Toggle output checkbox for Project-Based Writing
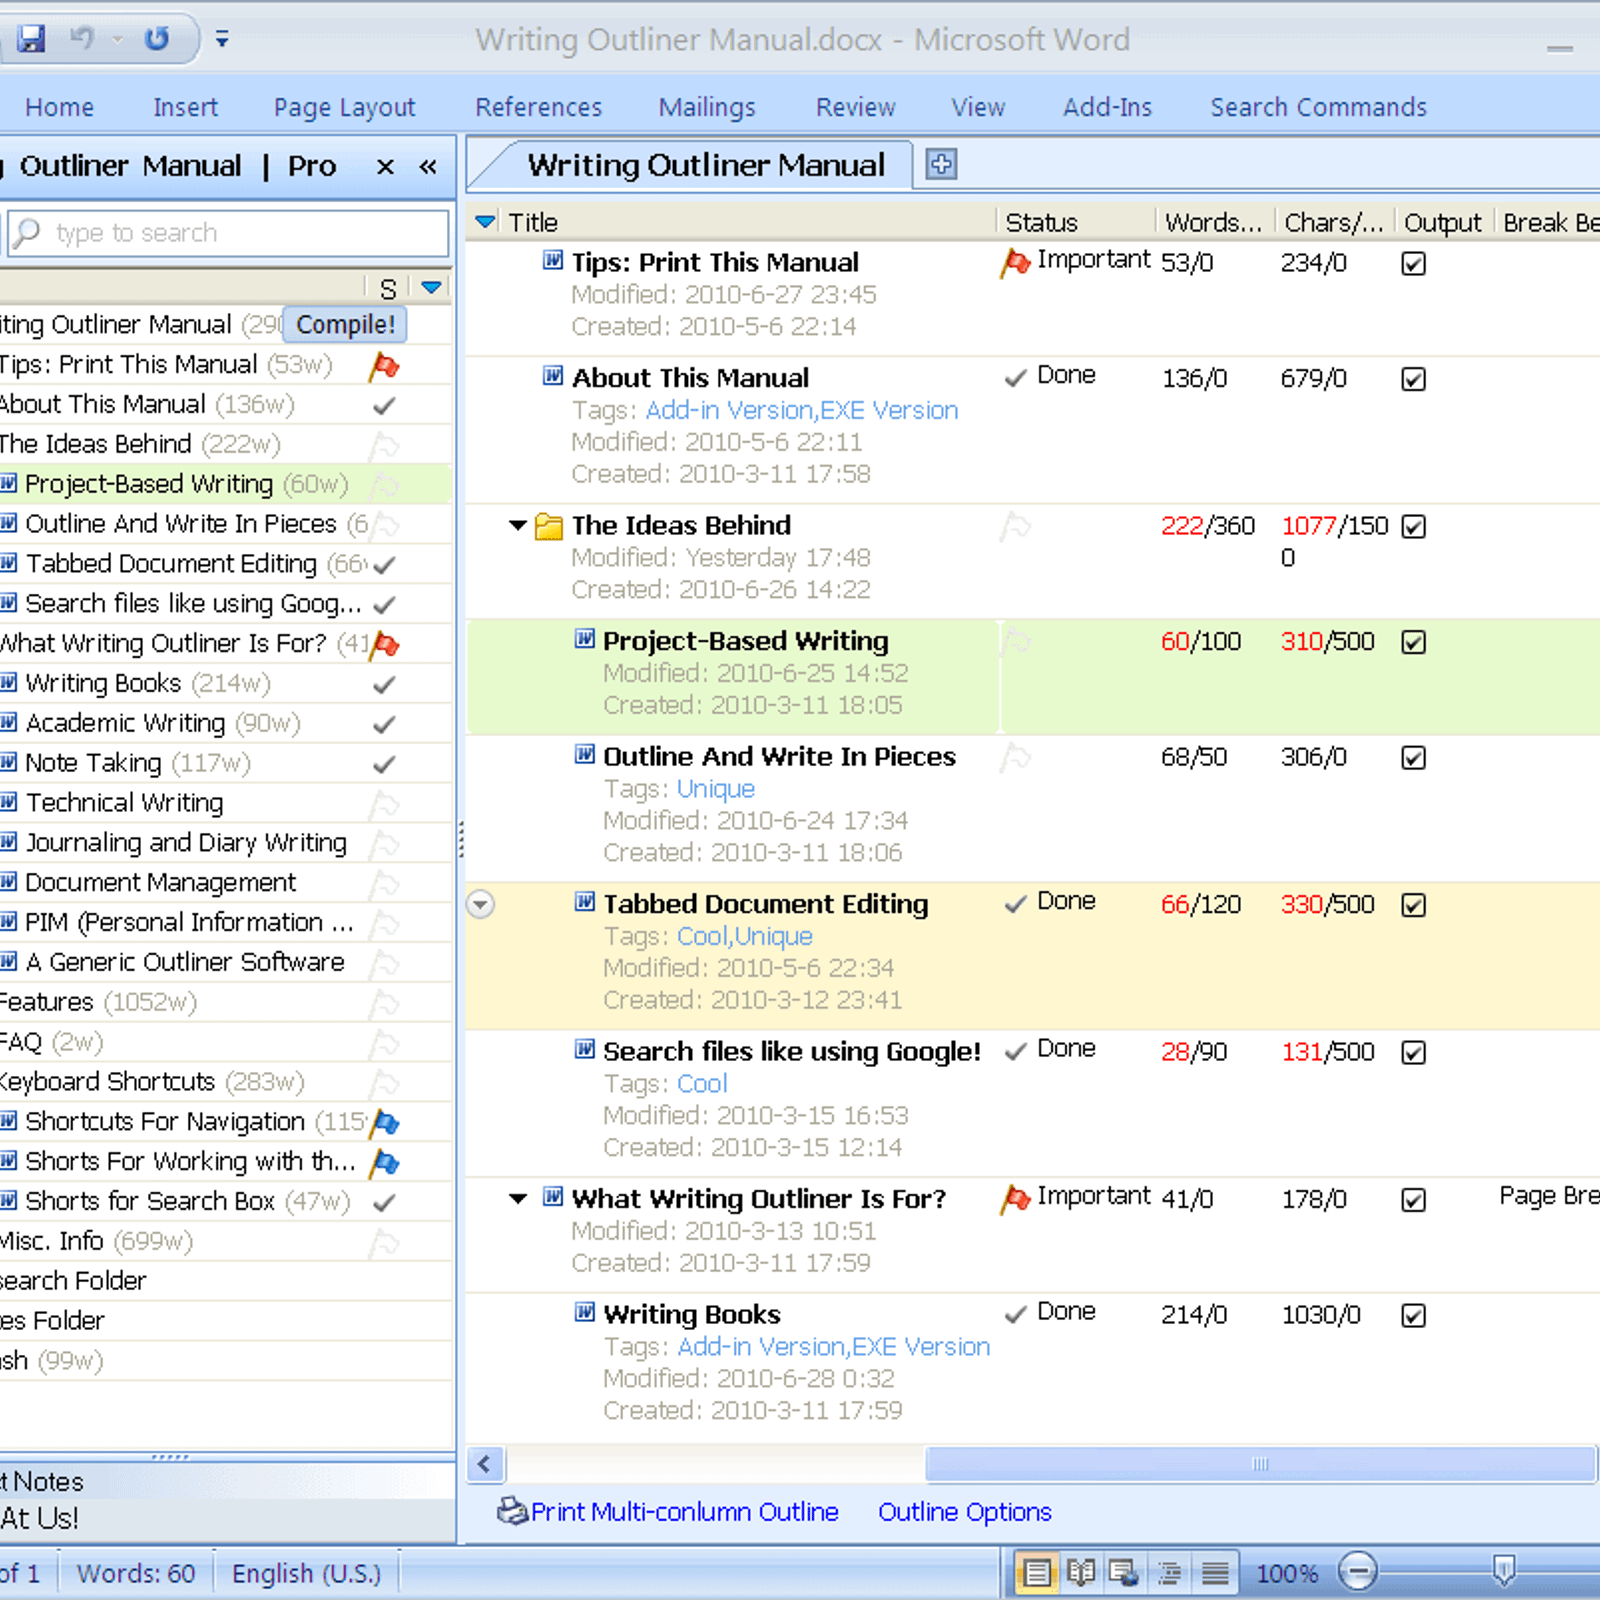 pos(1413,643)
